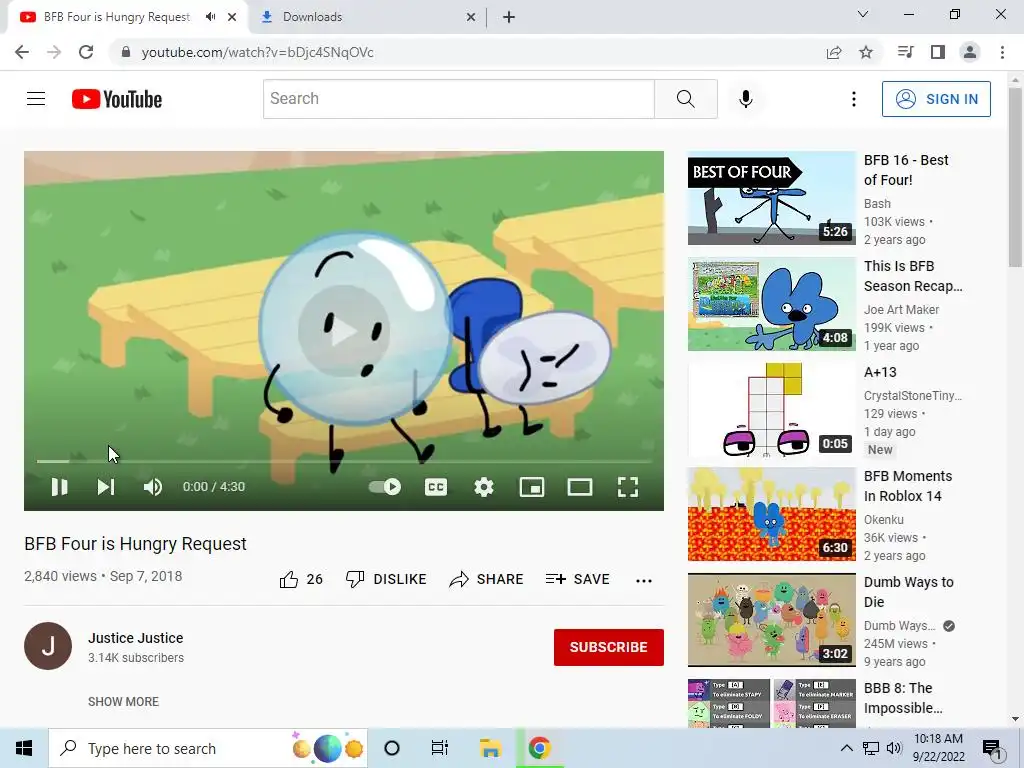The height and width of the screenshot is (768, 1024).
Task: Open YouTube settings three-dot menu
Action: click(x=854, y=99)
